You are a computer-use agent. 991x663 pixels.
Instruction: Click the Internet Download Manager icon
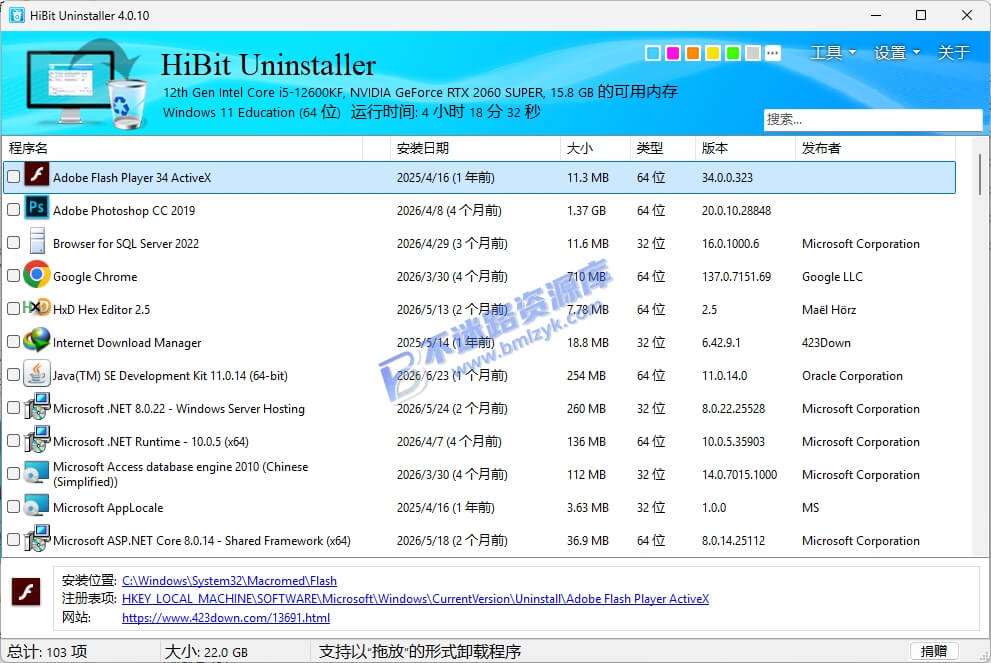tap(37, 340)
